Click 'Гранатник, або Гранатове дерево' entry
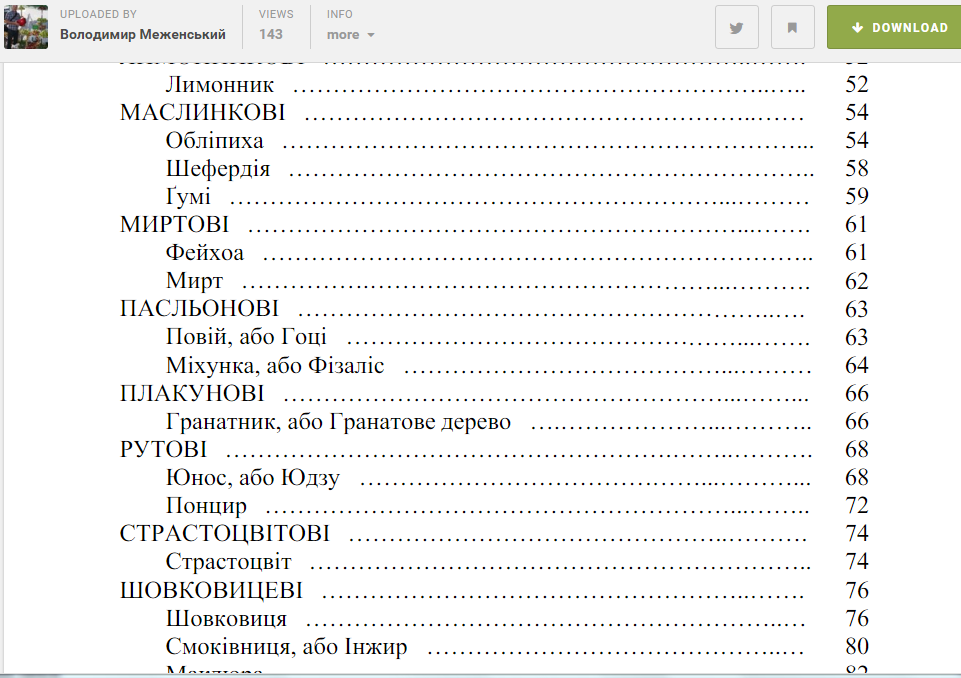The height and width of the screenshot is (678, 961). (338, 422)
